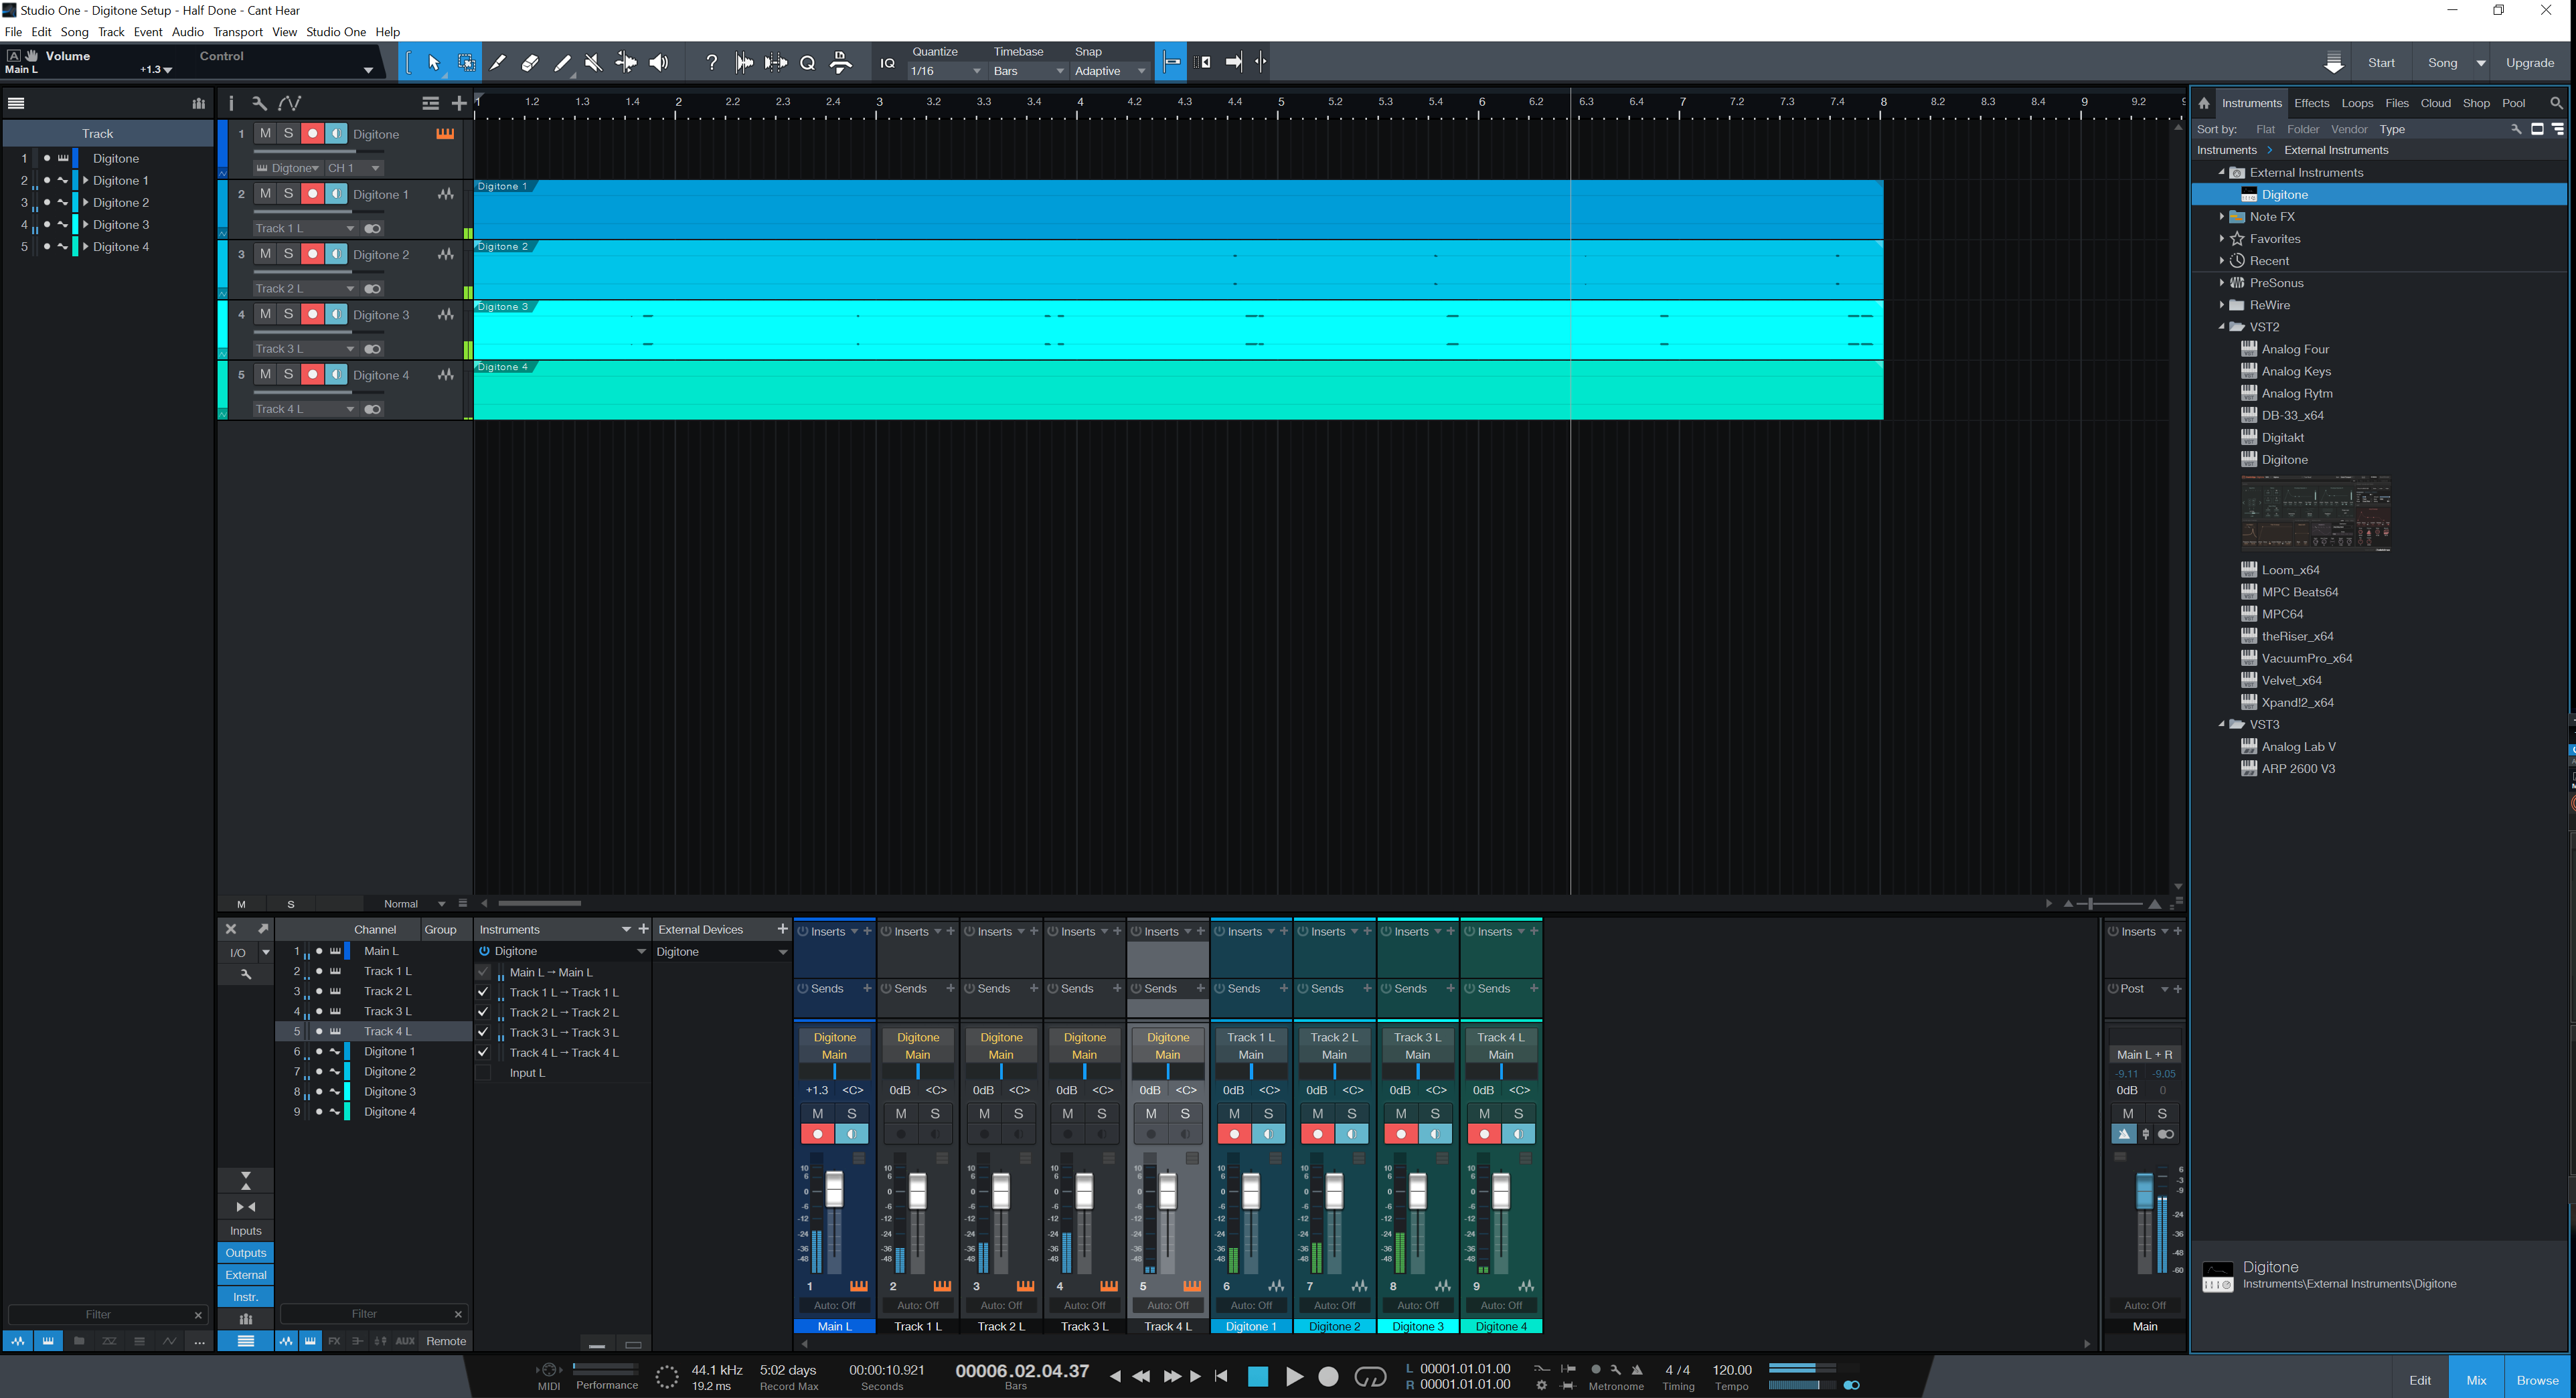
Task: Expand the PreSonus folder in browser
Action: click(x=2221, y=283)
